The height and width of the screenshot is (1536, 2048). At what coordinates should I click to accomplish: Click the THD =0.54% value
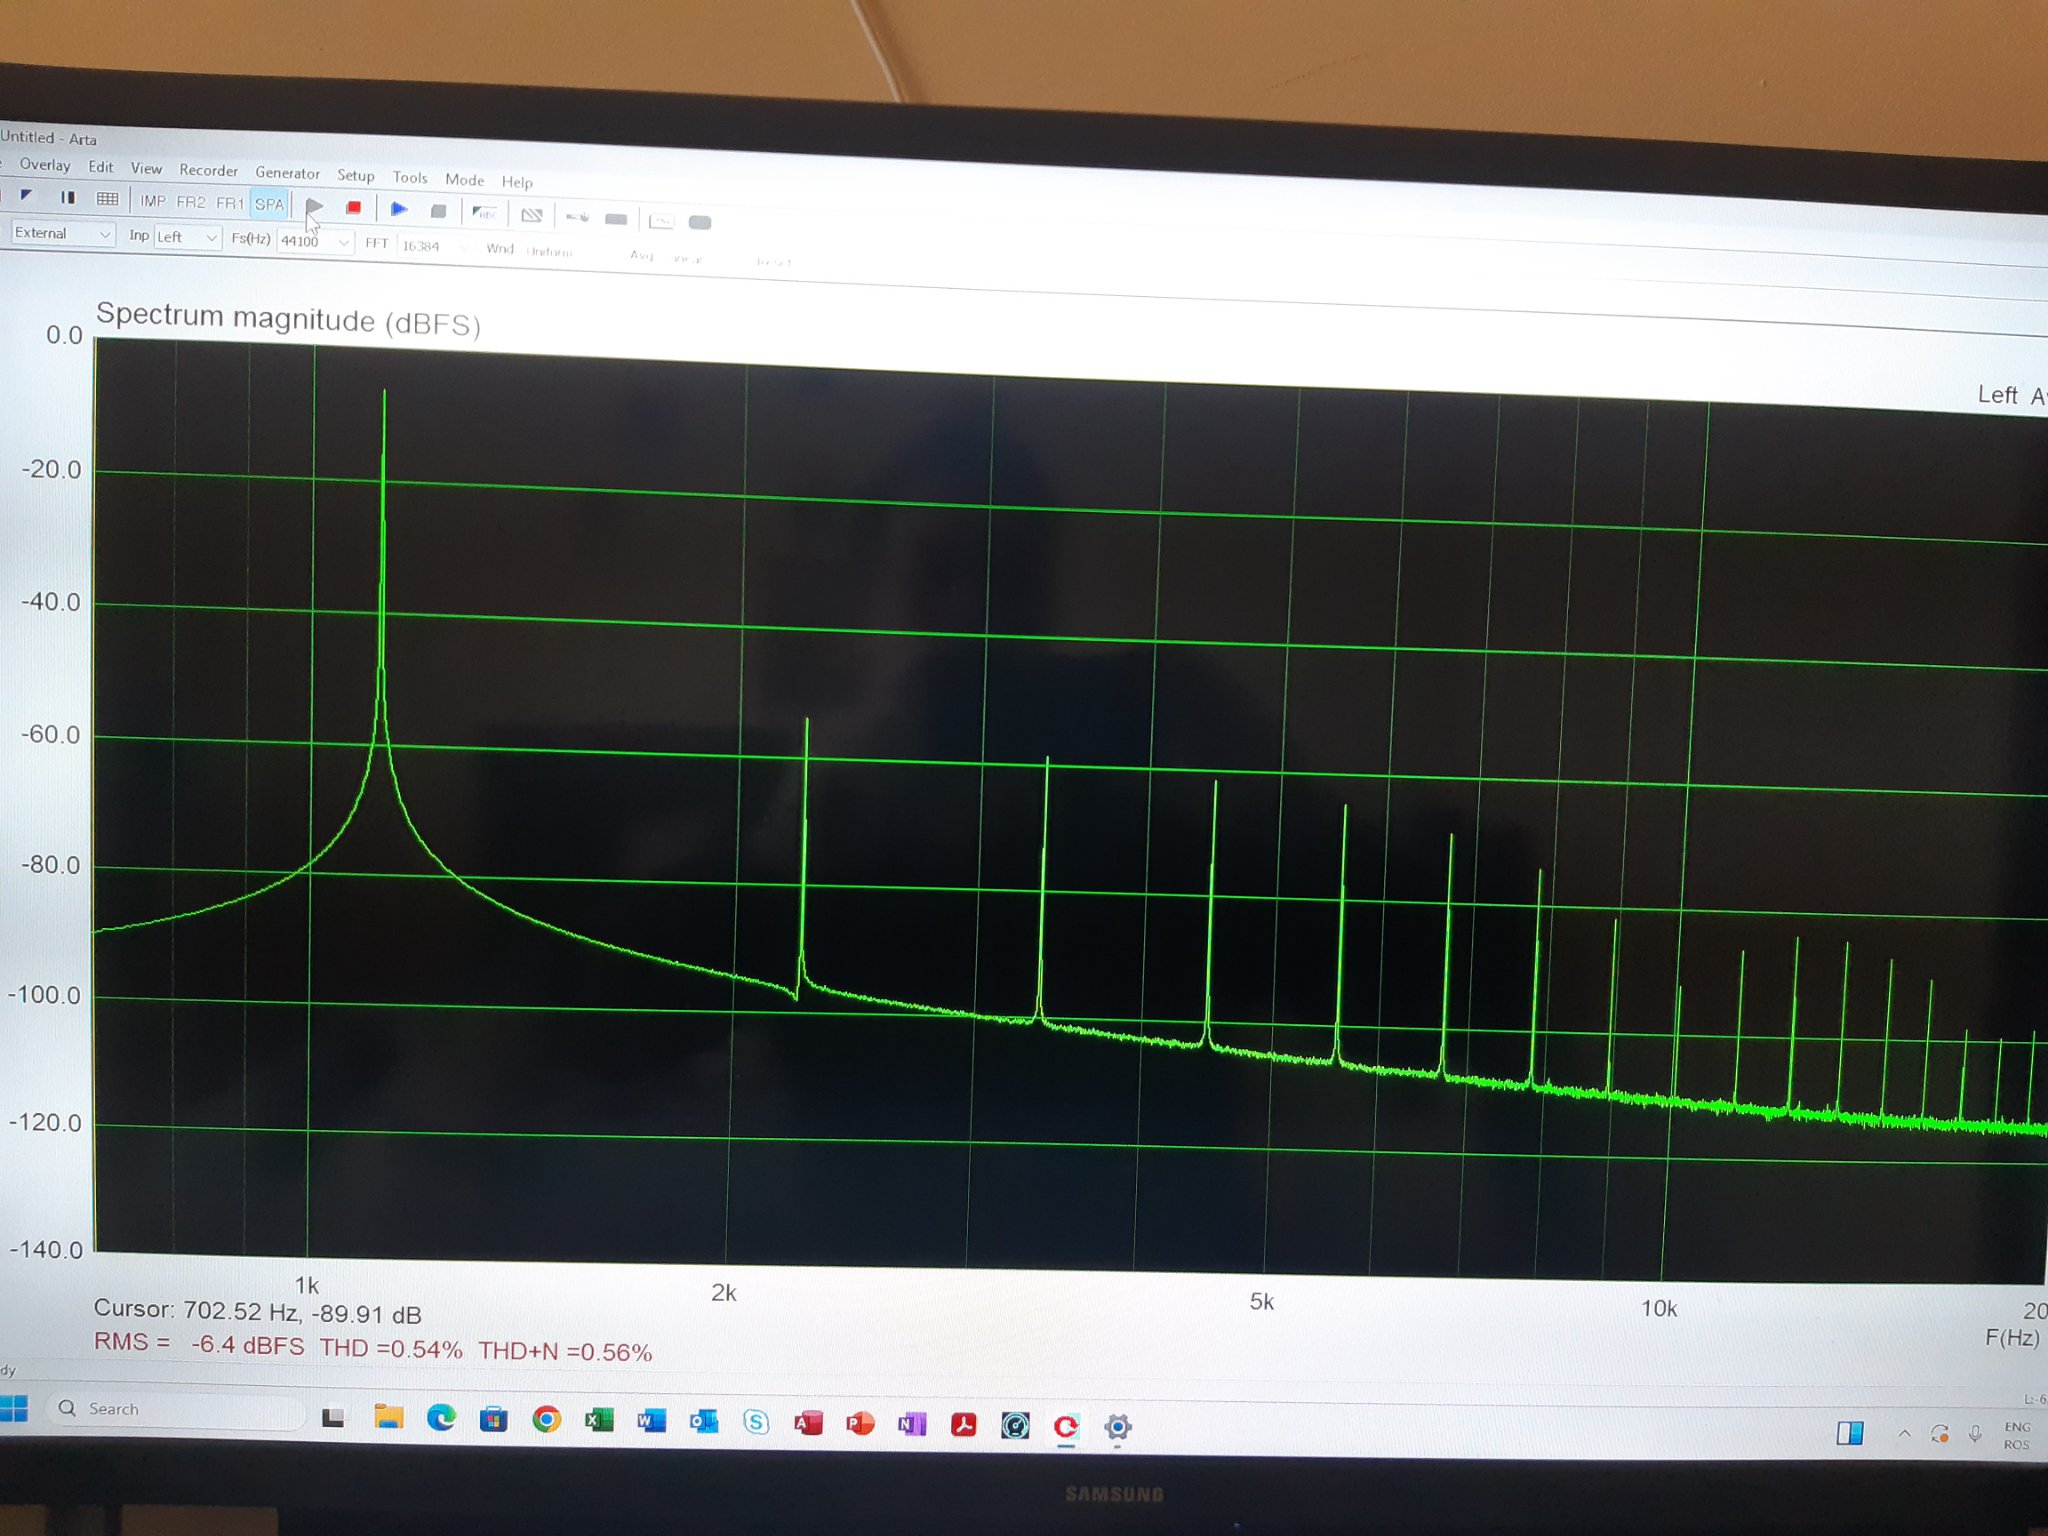(x=391, y=1348)
